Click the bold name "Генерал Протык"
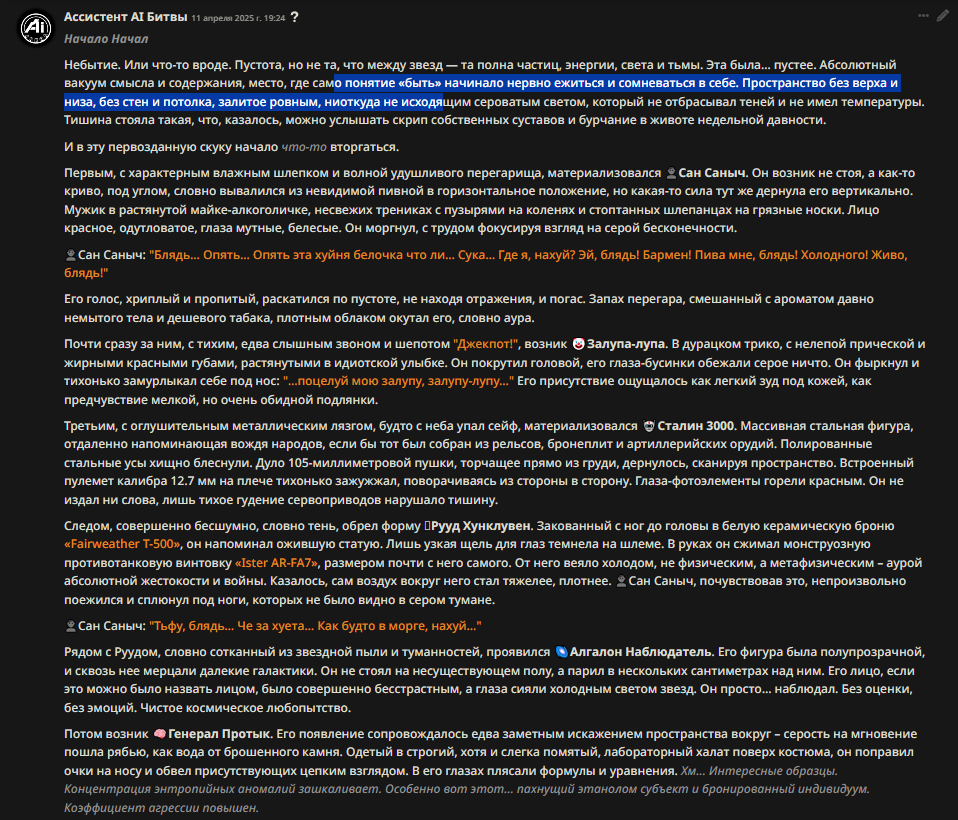The height and width of the screenshot is (820, 958). click(219, 734)
